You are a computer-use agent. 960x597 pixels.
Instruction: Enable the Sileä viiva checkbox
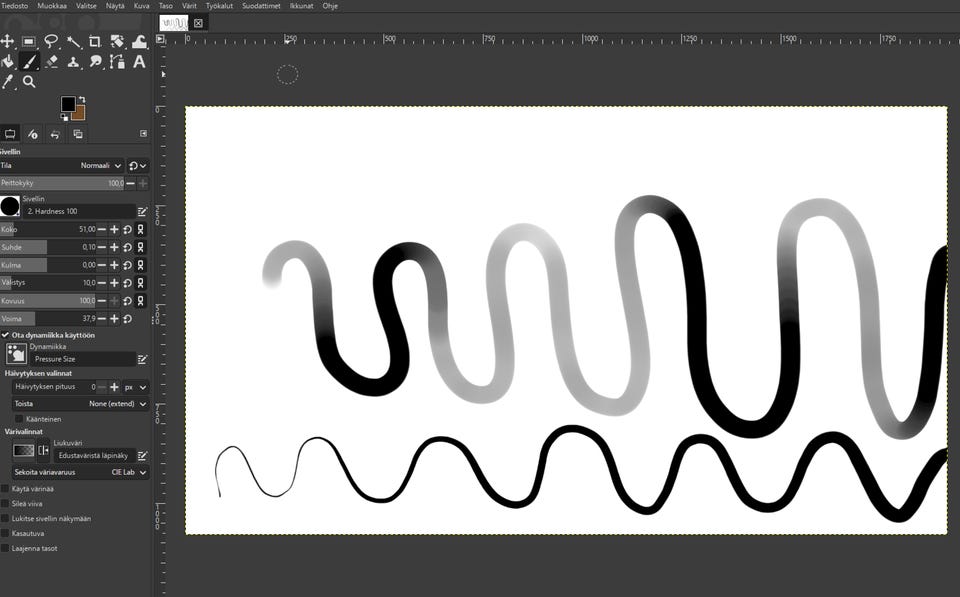[x=6, y=503]
